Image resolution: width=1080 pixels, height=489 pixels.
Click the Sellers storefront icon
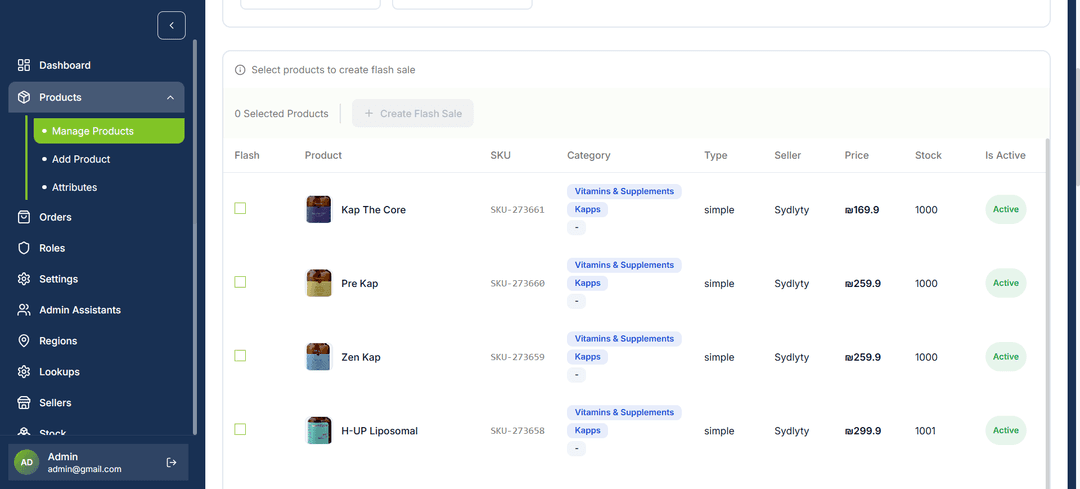click(x=24, y=403)
